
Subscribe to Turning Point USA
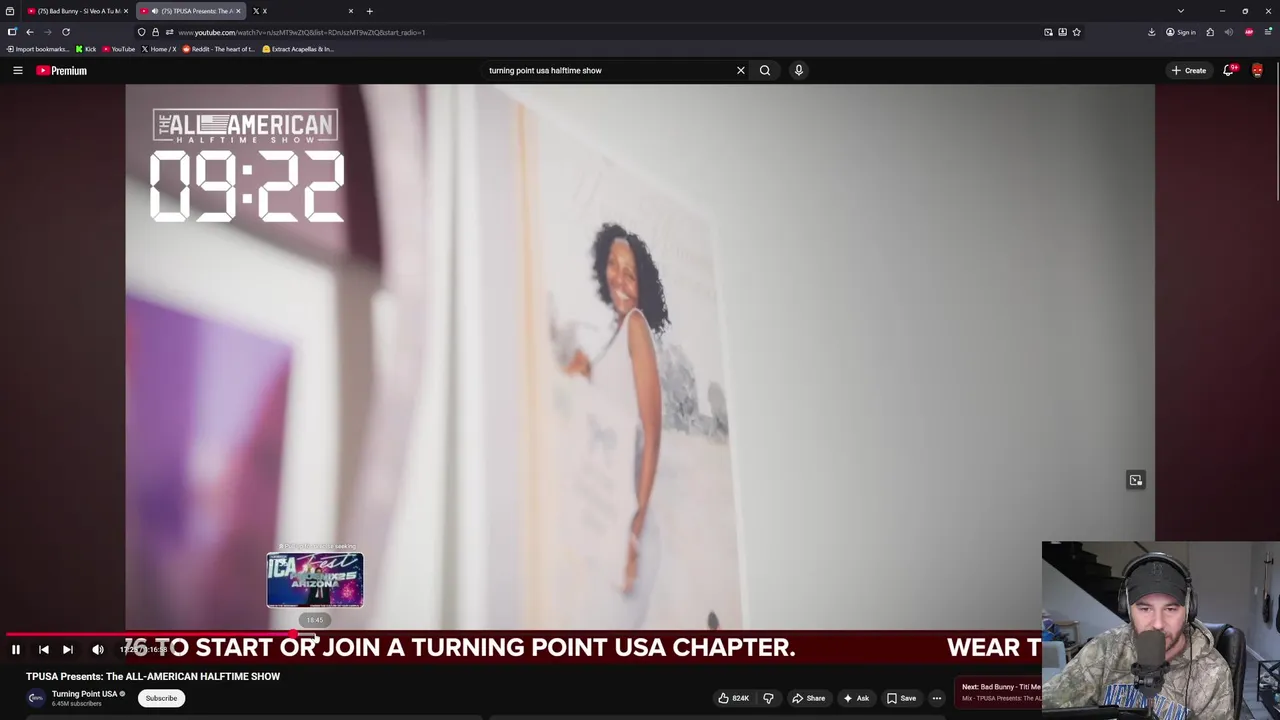(161, 698)
